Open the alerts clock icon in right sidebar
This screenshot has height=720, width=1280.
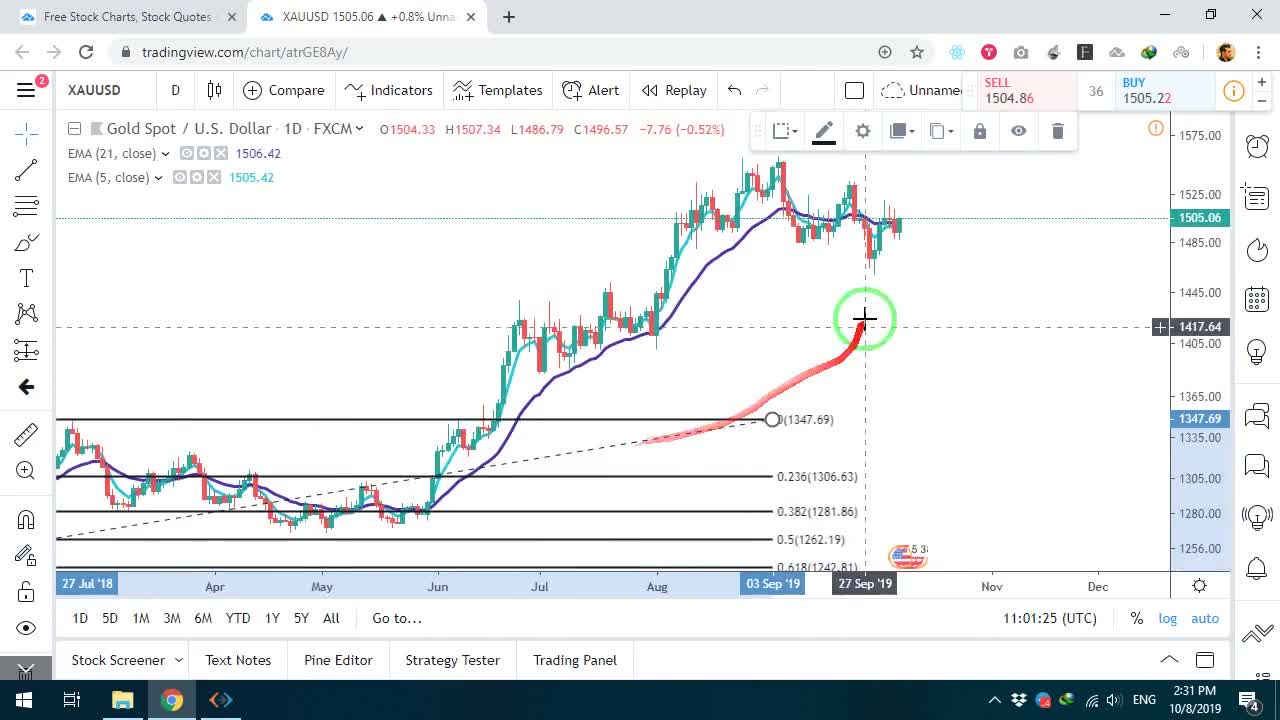1257,146
